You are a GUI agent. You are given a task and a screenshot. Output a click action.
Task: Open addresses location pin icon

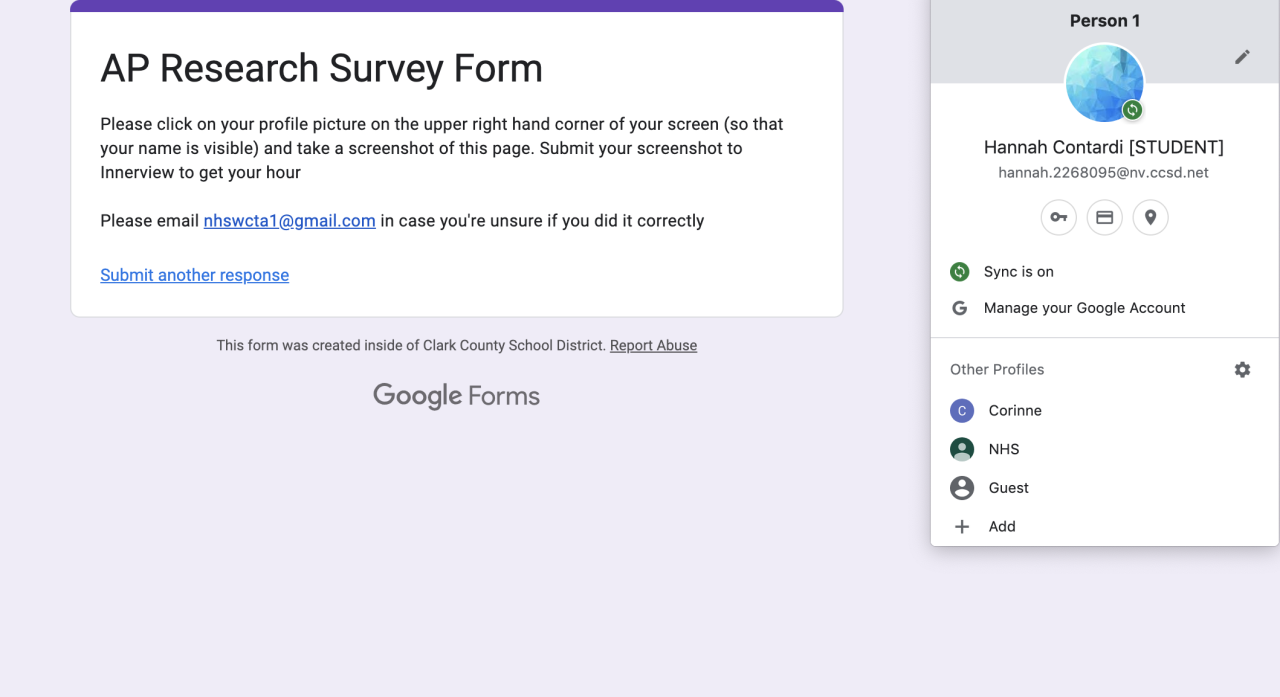coord(1150,217)
